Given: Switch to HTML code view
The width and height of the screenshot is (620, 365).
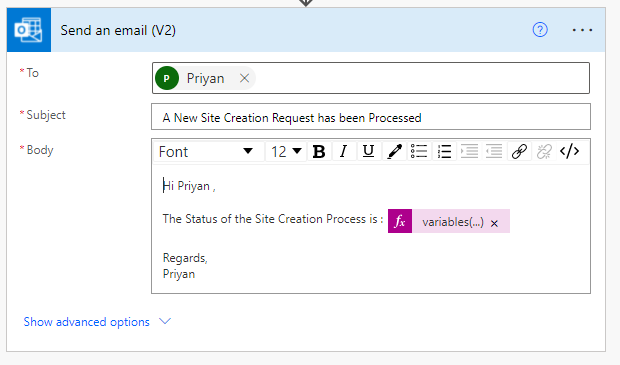Looking at the screenshot, I should (x=569, y=151).
